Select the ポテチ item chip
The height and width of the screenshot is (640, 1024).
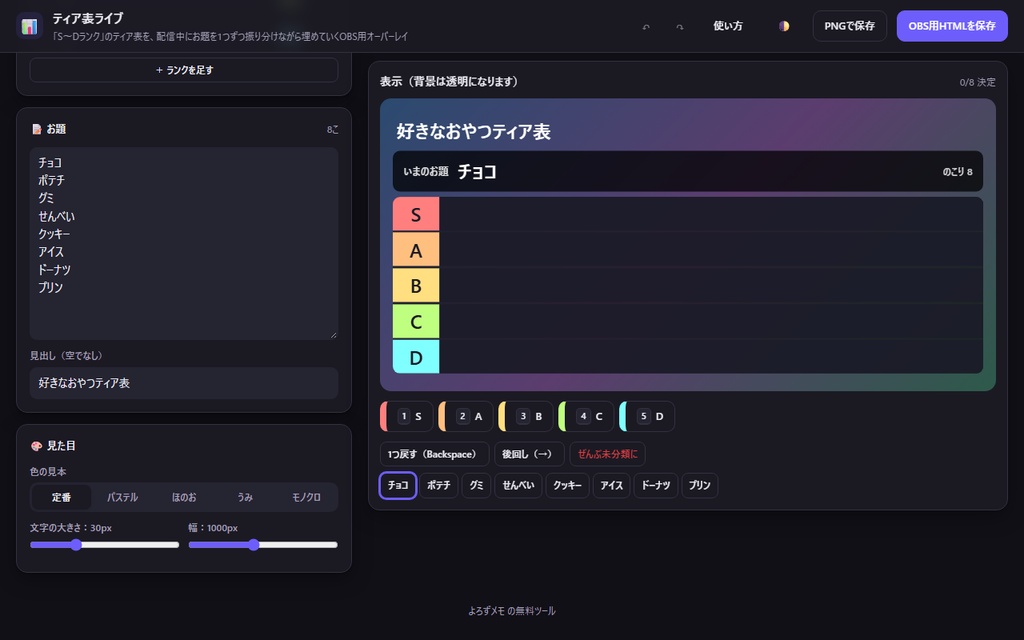(439, 485)
